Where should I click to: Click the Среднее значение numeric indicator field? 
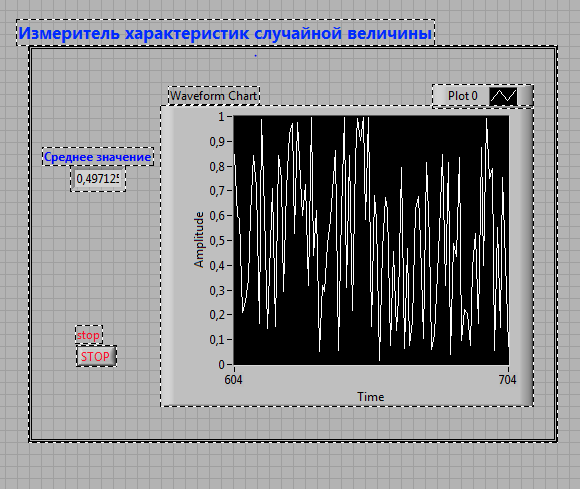tap(98, 179)
